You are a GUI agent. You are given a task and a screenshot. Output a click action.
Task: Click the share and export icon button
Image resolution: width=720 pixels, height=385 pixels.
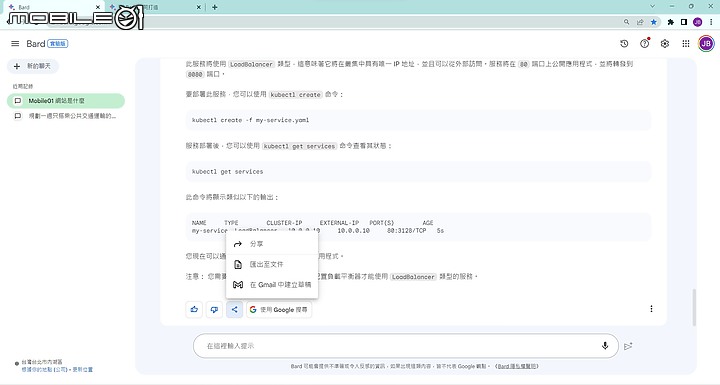pyautogui.click(x=234, y=309)
